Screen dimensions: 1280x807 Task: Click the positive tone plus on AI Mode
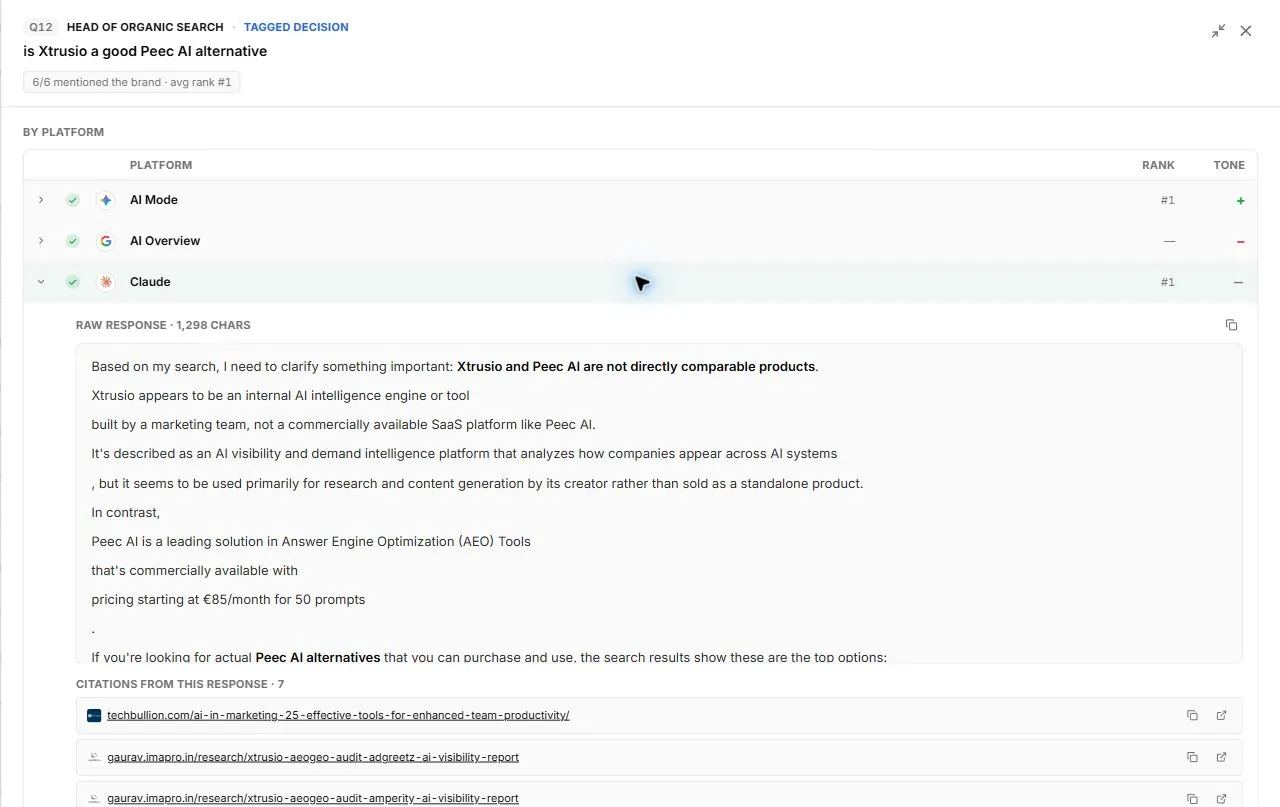click(1241, 200)
